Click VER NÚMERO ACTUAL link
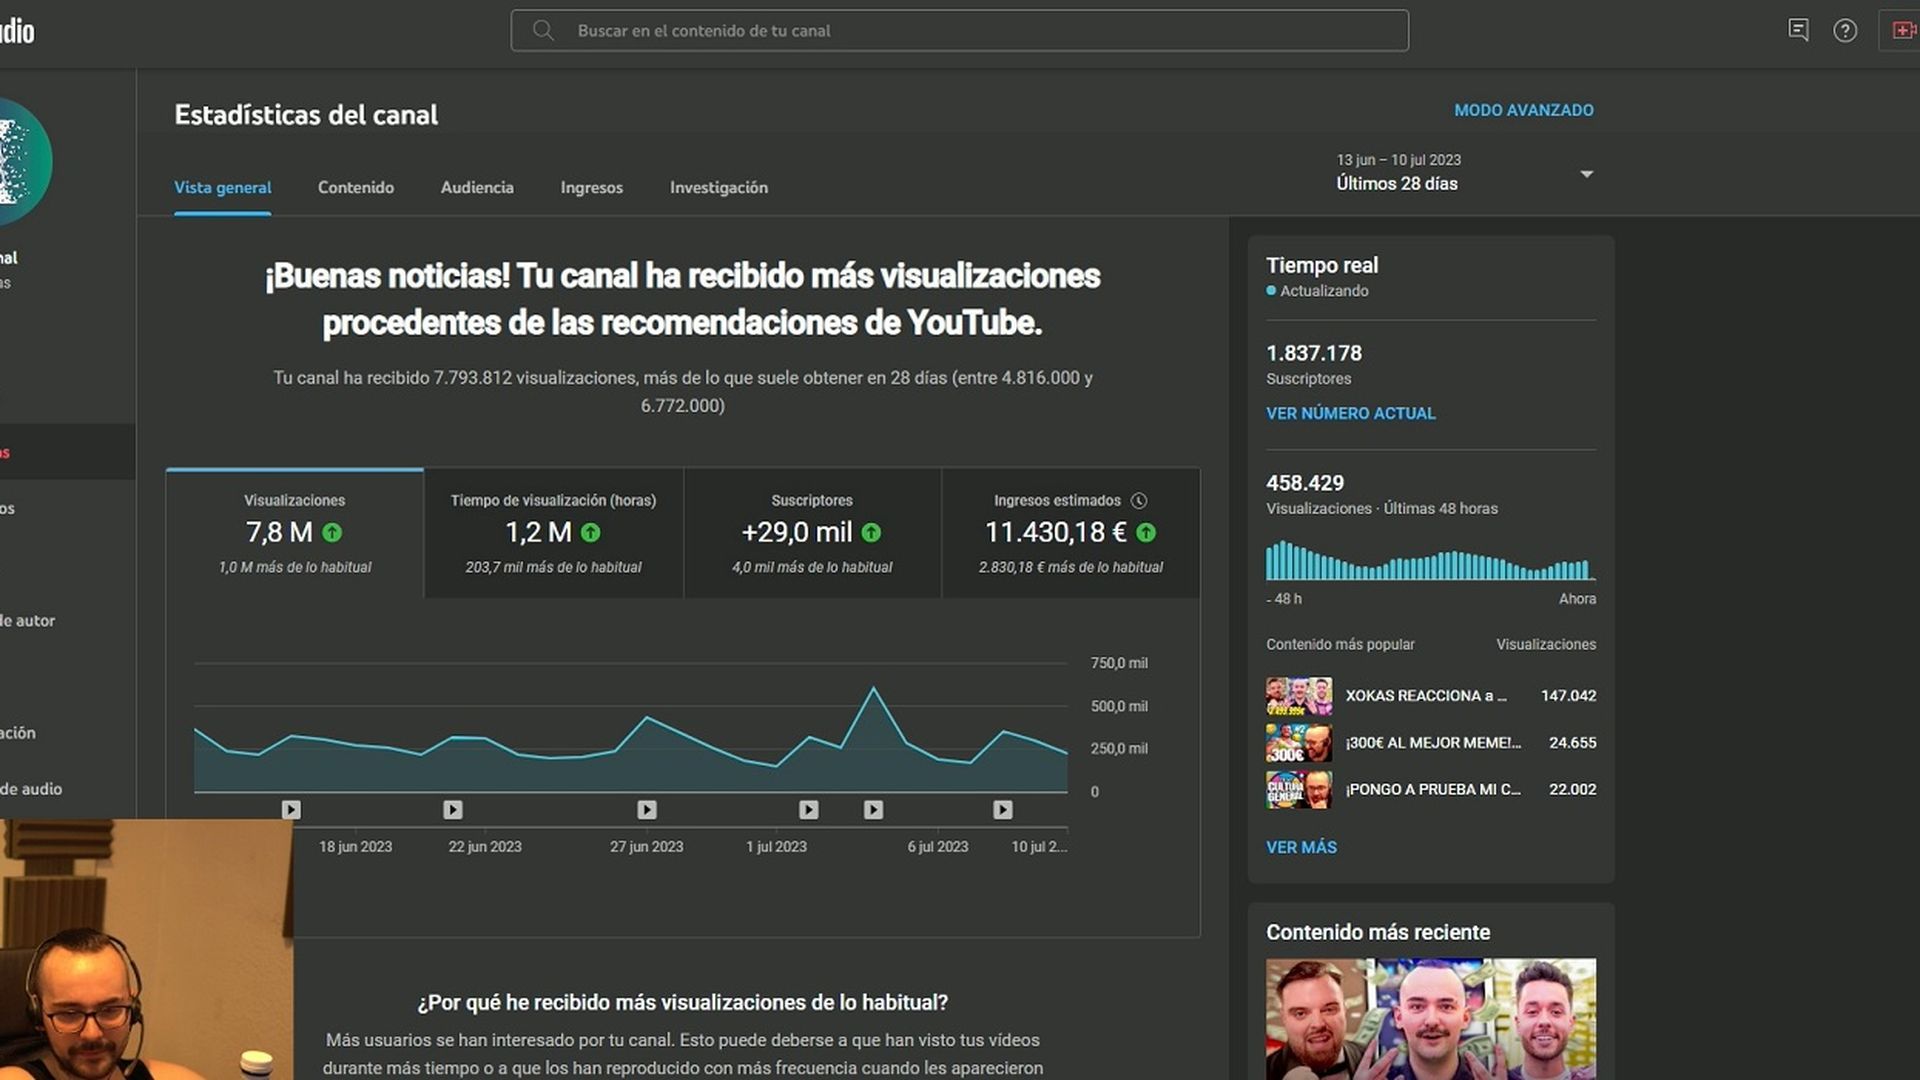1920x1080 pixels. (1350, 413)
